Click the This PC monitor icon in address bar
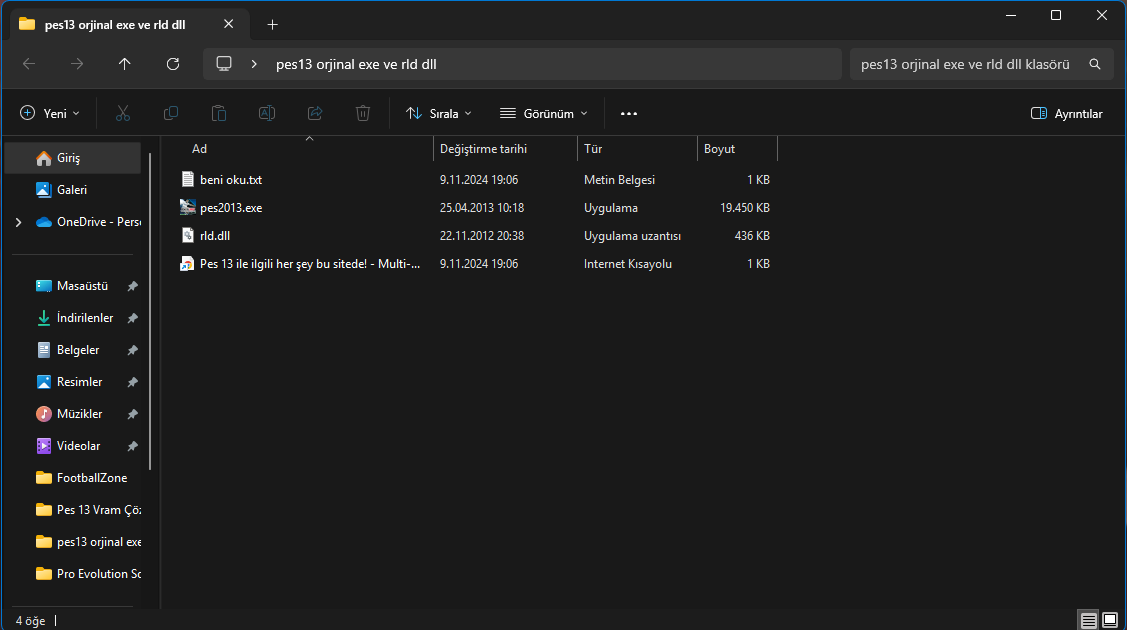This screenshot has height=630, width=1127. [224, 64]
